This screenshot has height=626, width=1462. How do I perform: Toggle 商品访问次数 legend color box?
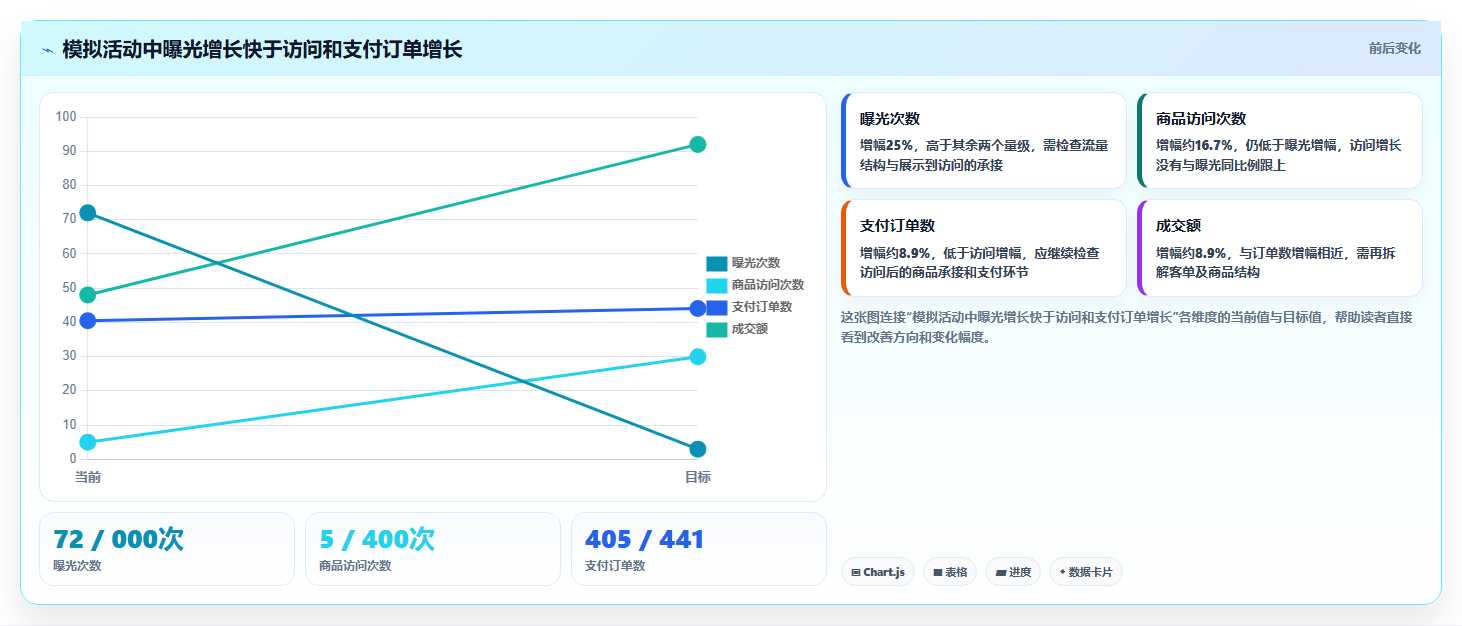point(717,285)
